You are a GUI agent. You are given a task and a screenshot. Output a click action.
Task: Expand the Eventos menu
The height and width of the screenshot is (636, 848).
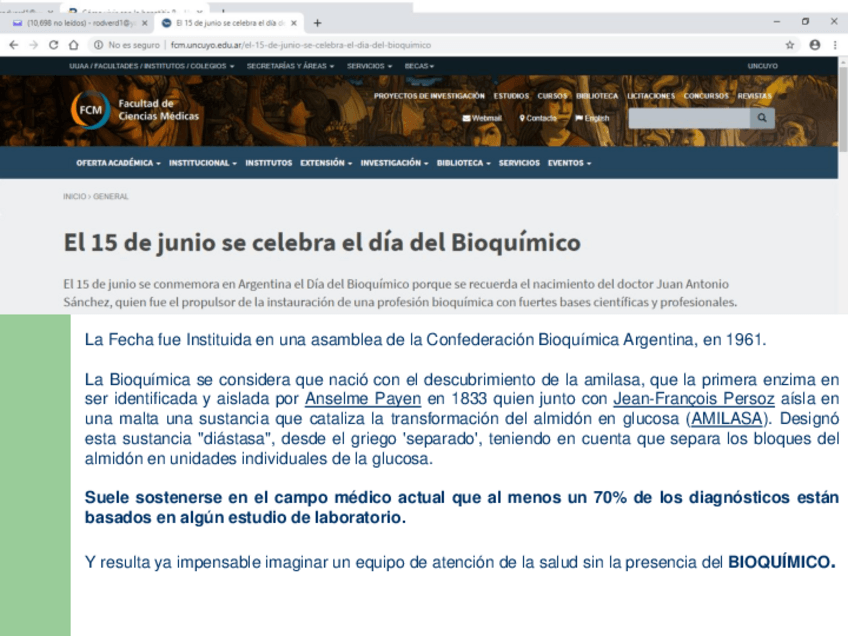point(569,163)
